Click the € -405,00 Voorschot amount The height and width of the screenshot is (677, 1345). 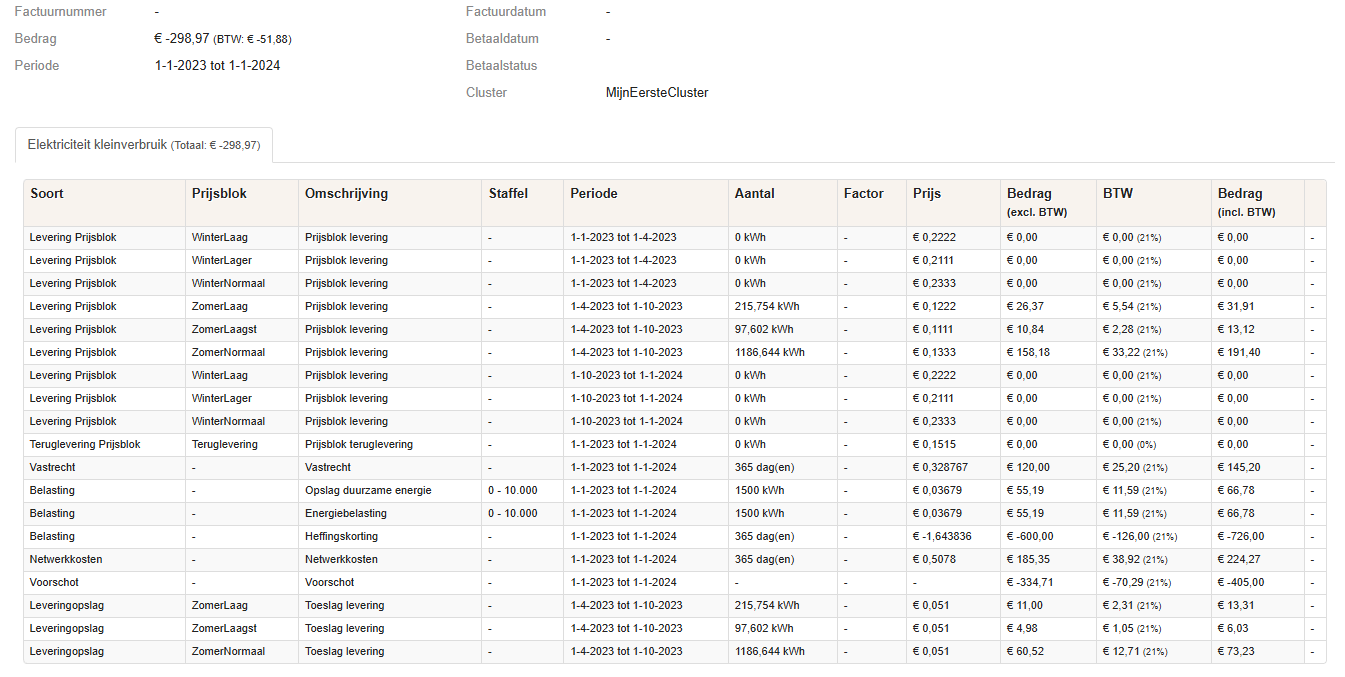click(x=1240, y=583)
